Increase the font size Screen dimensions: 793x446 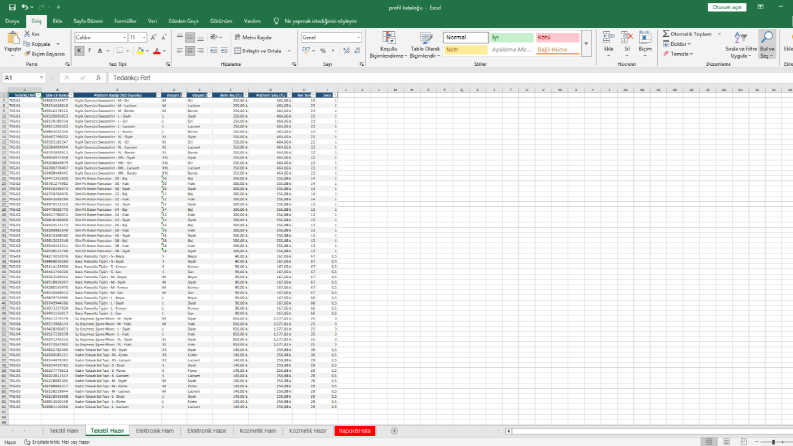tap(153, 37)
